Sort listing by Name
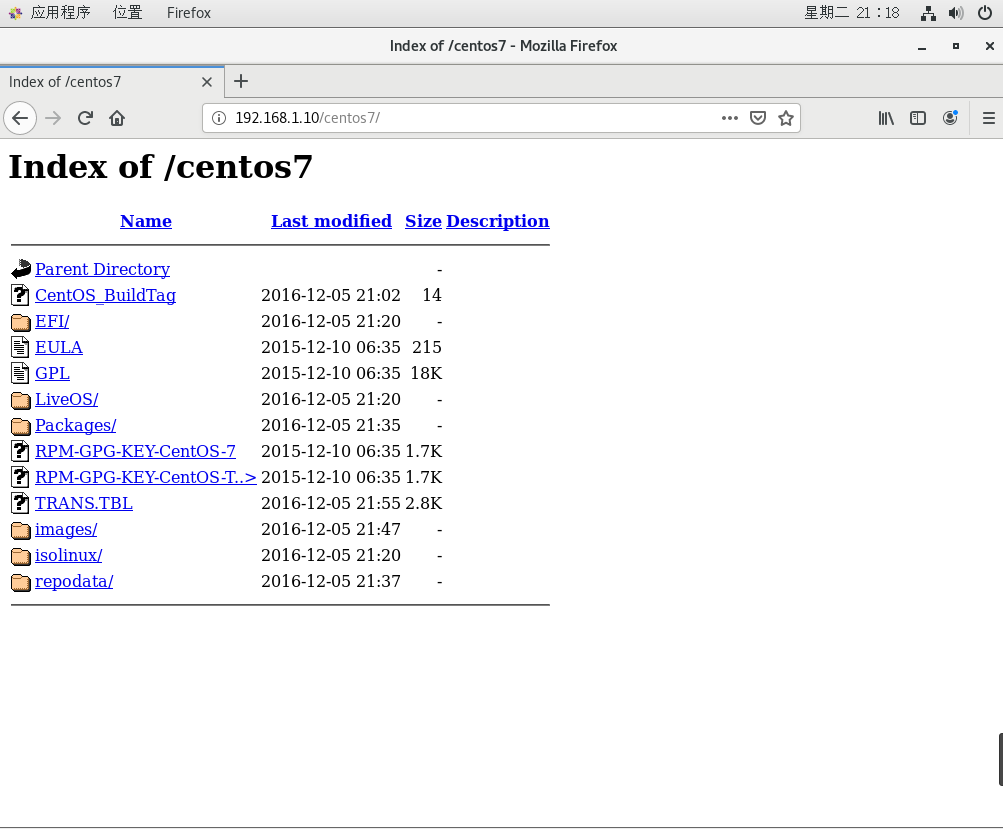Screen dimensions: 1003x829 point(146,221)
